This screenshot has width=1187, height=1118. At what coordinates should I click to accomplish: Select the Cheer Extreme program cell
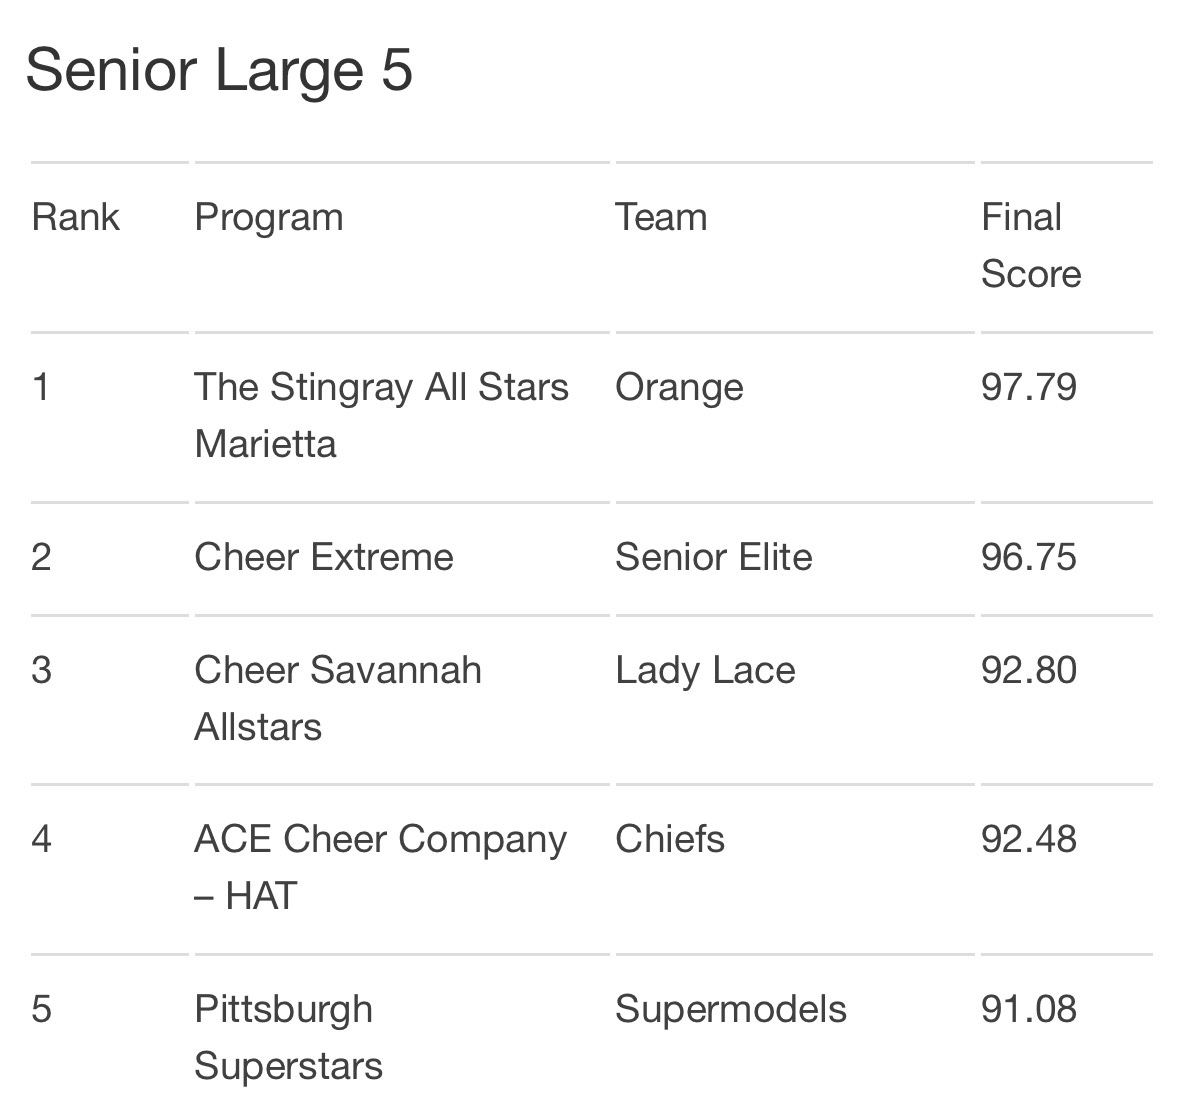coord(324,557)
